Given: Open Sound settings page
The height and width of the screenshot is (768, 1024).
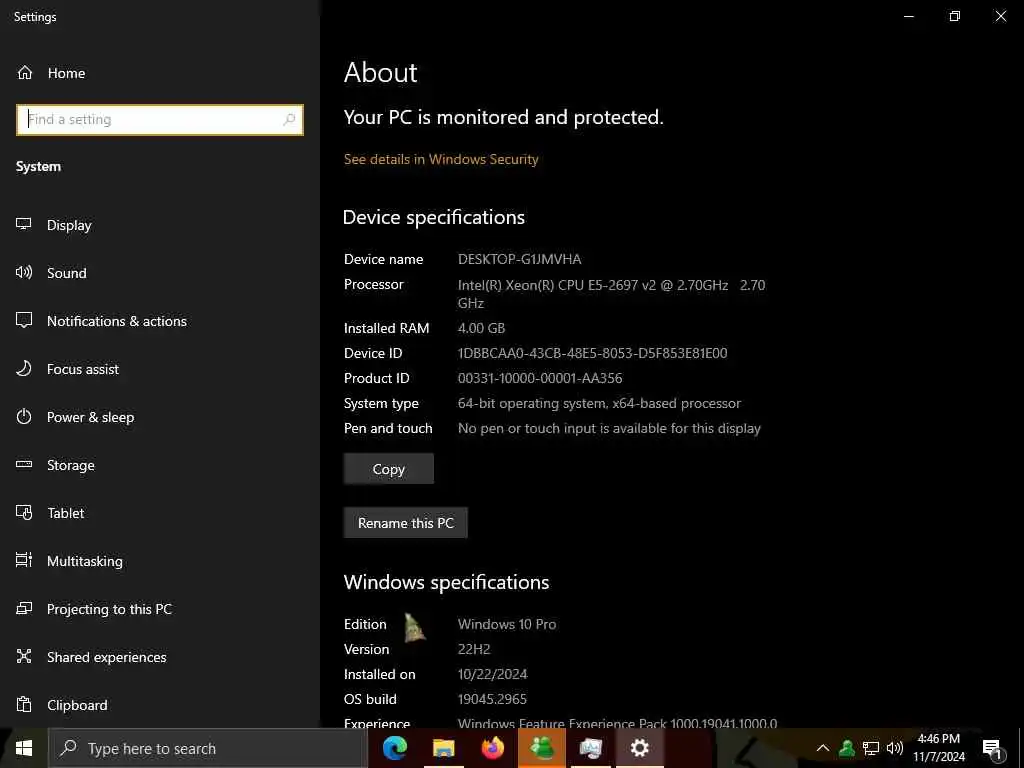Looking at the screenshot, I should coord(67,273).
